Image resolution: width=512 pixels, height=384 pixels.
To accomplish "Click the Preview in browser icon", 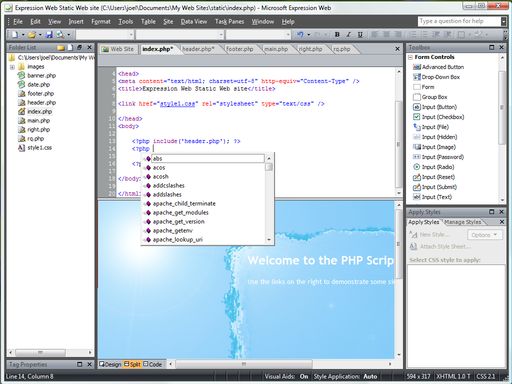I will [x=60, y=34].
